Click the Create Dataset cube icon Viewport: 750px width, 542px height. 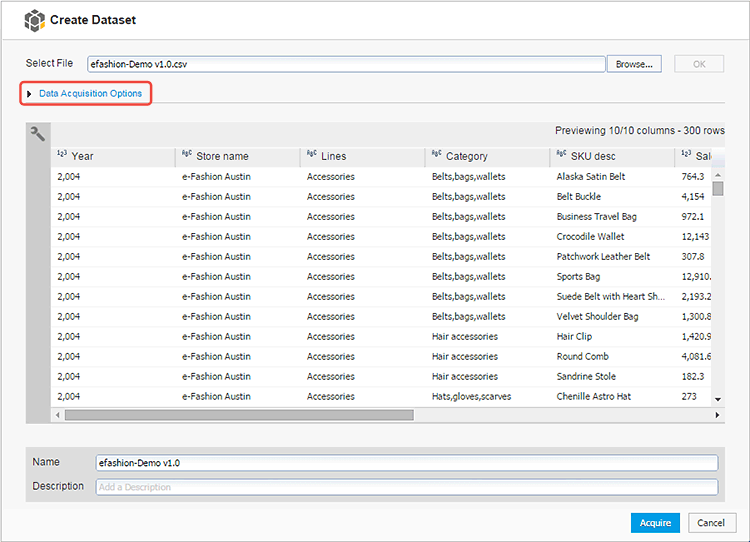coord(35,20)
